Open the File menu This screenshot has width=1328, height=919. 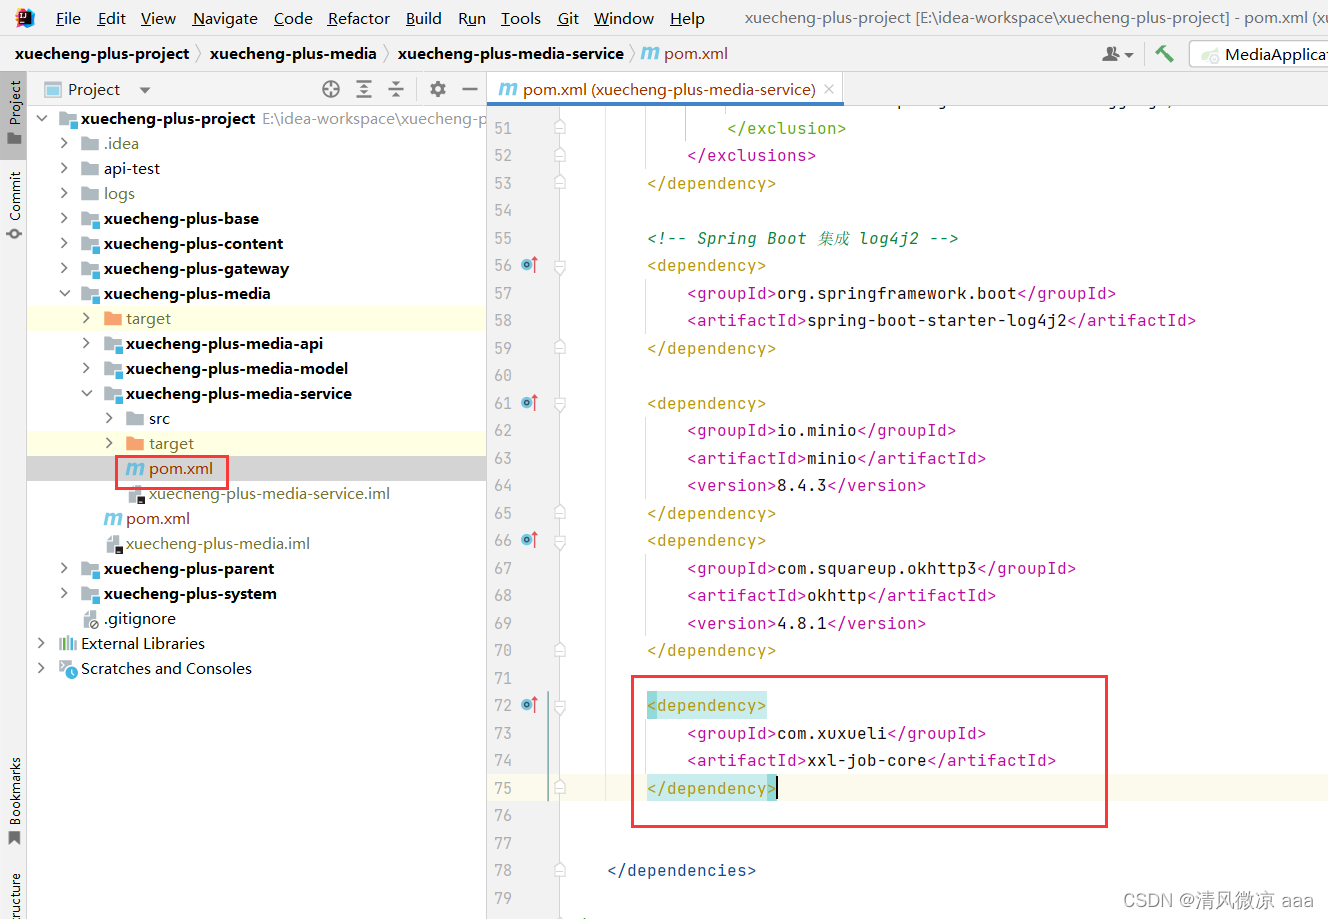pos(68,18)
